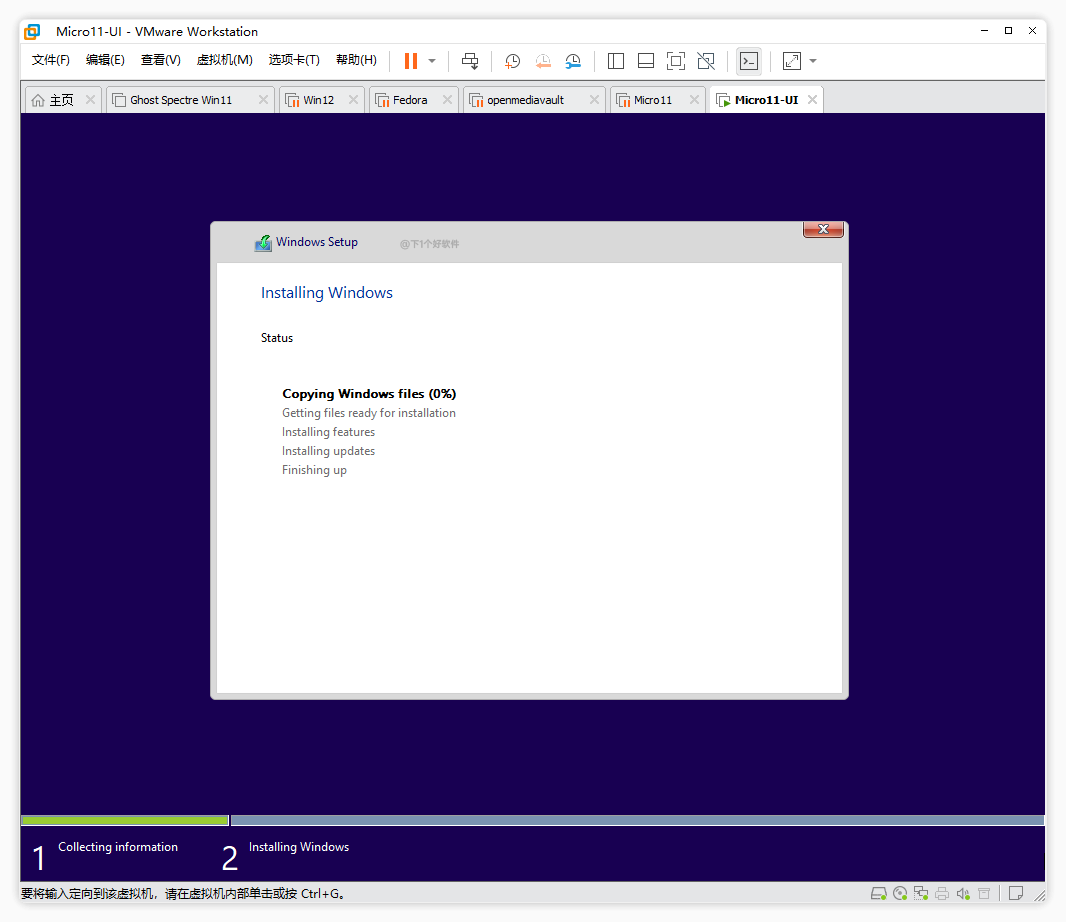Switch to the Fedora tab
The width and height of the screenshot is (1066, 922).
[409, 100]
